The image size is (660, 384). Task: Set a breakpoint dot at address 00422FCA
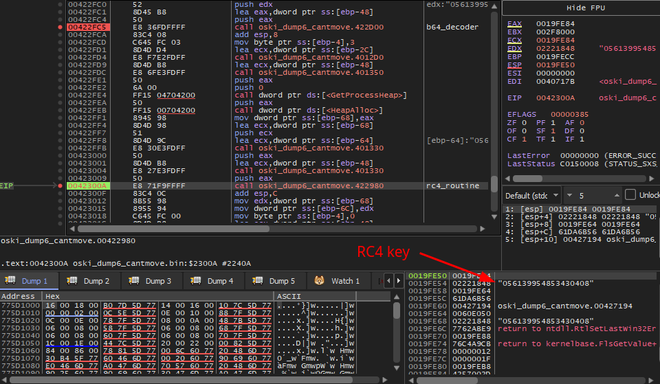60,35
